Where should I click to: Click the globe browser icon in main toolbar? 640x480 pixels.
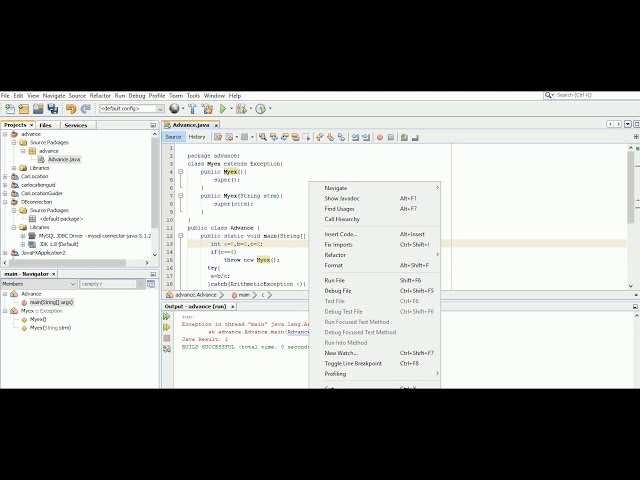(x=174, y=109)
